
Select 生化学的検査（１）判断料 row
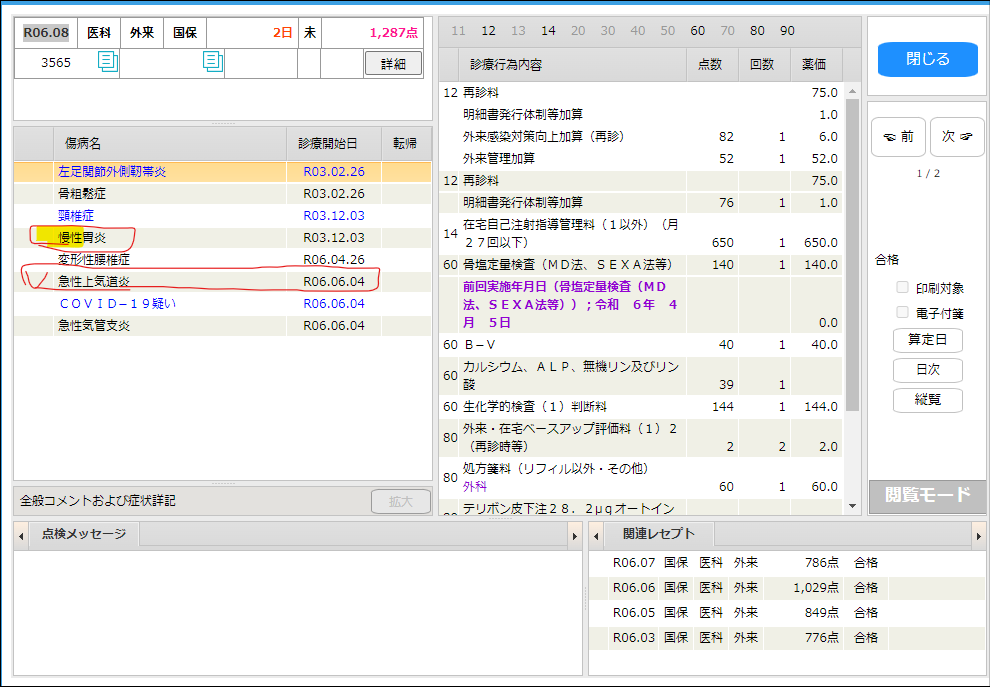[641, 407]
